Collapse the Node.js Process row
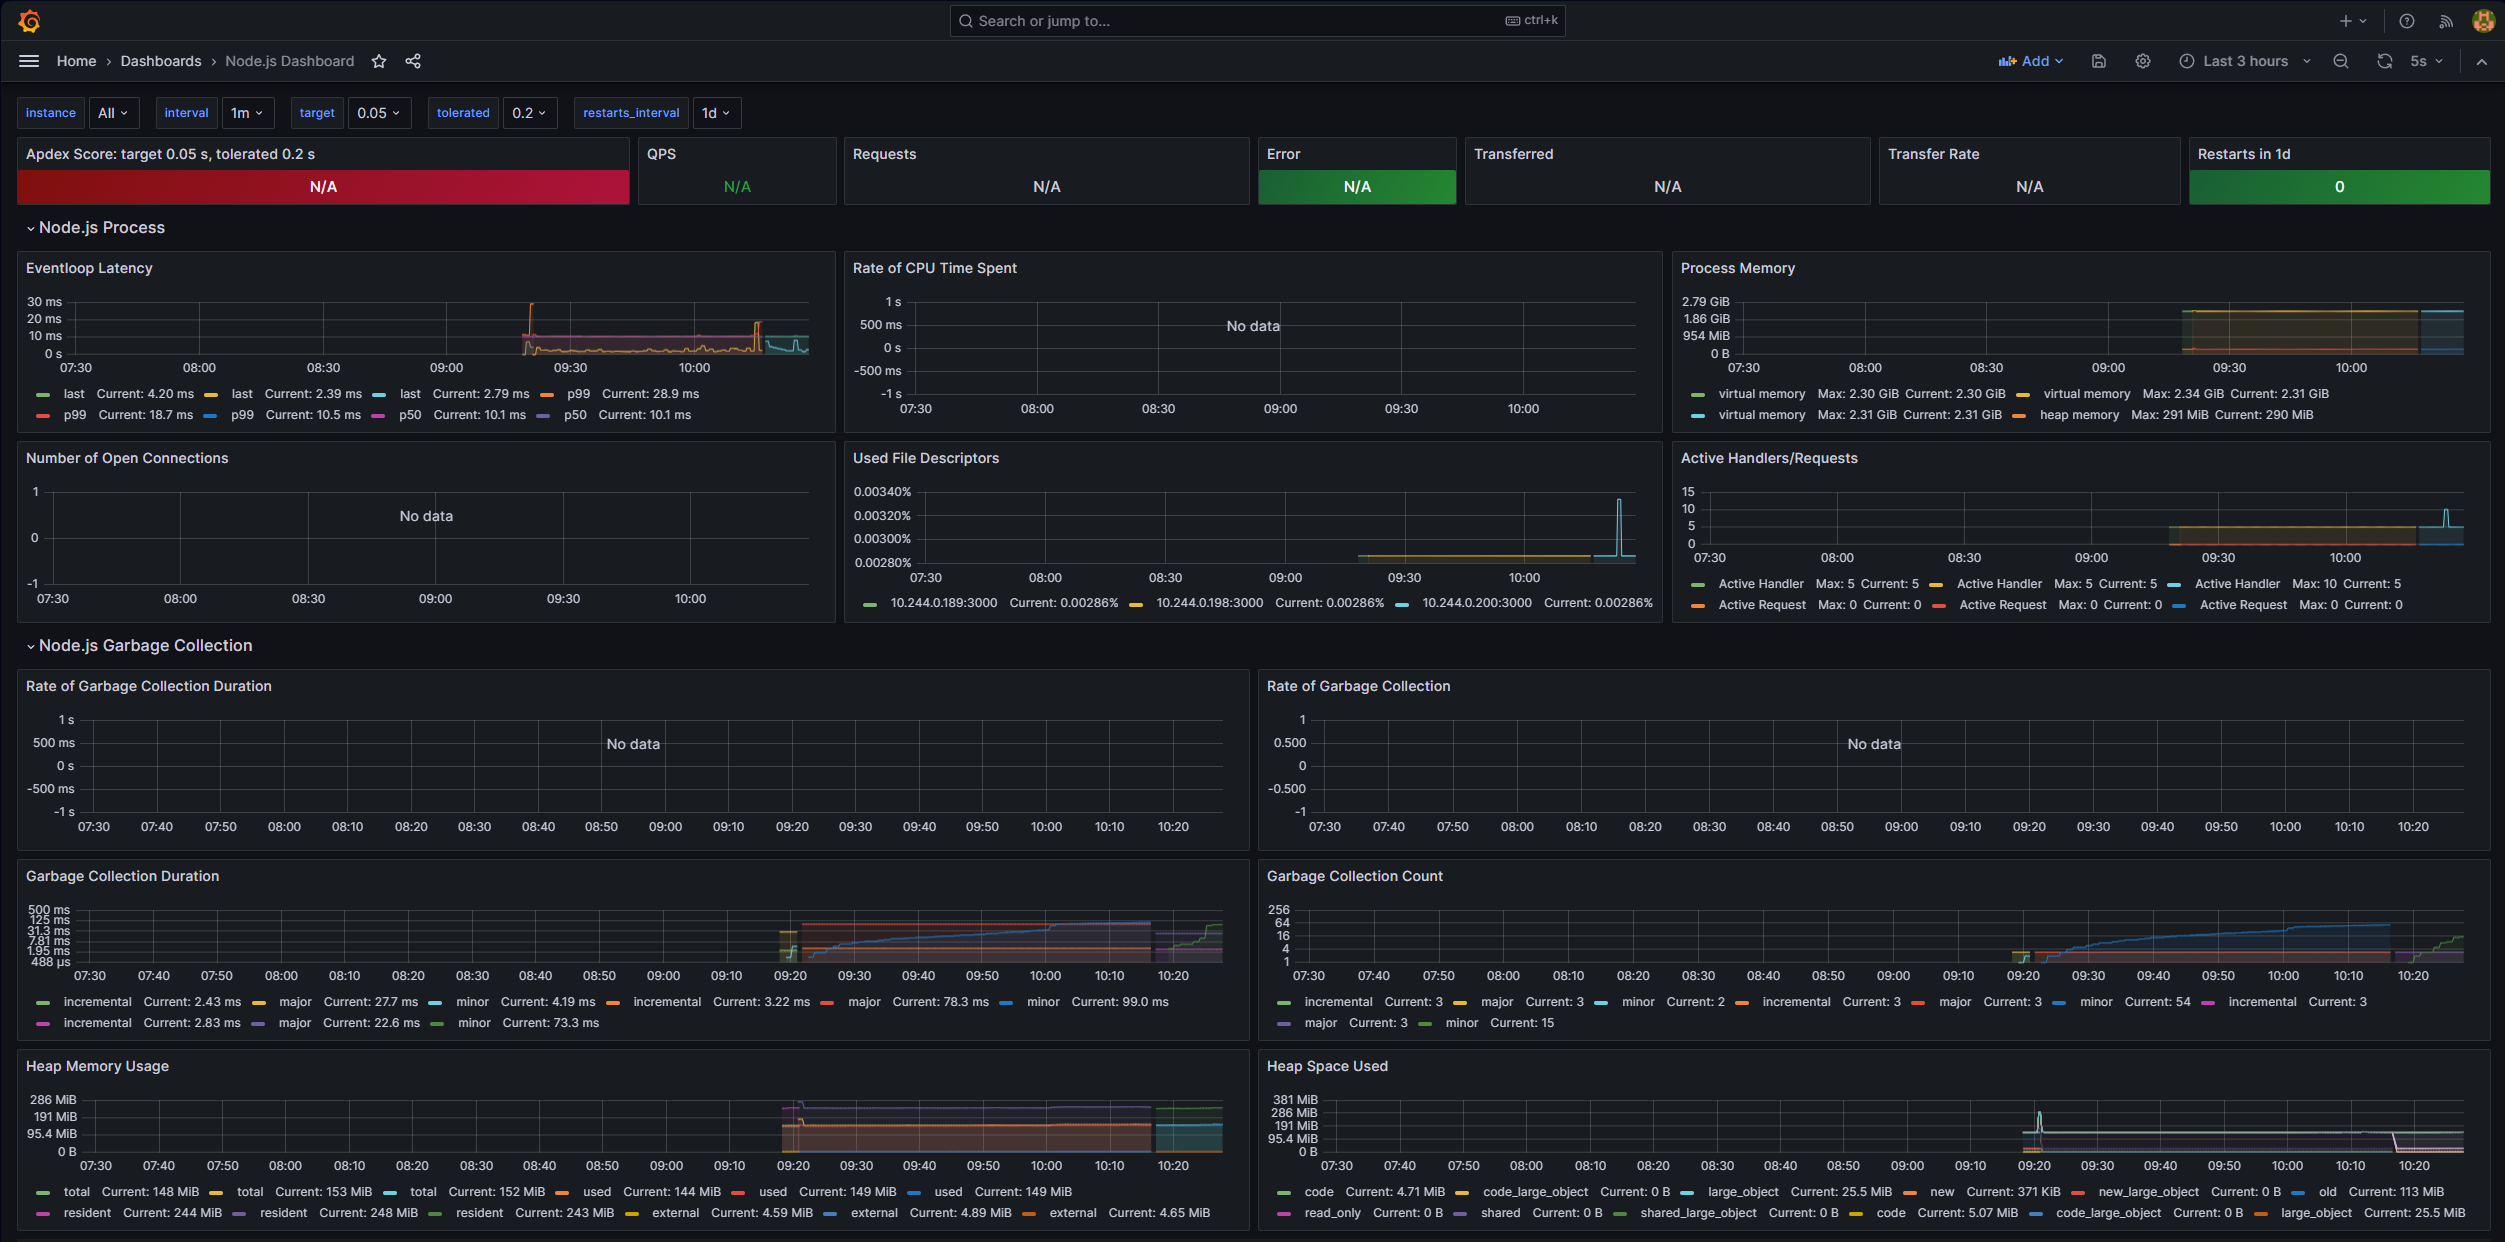 (101, 228)
